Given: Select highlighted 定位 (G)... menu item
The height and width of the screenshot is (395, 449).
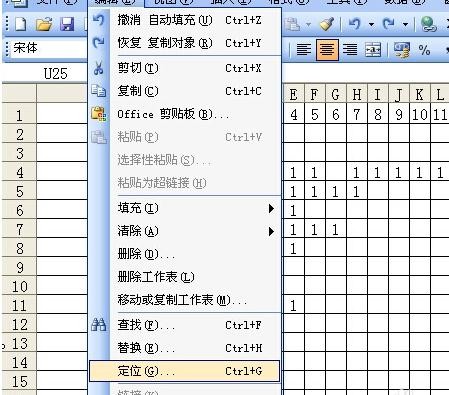Looking at the screenshot, I should pyautogui.click(x=184, y=371).
